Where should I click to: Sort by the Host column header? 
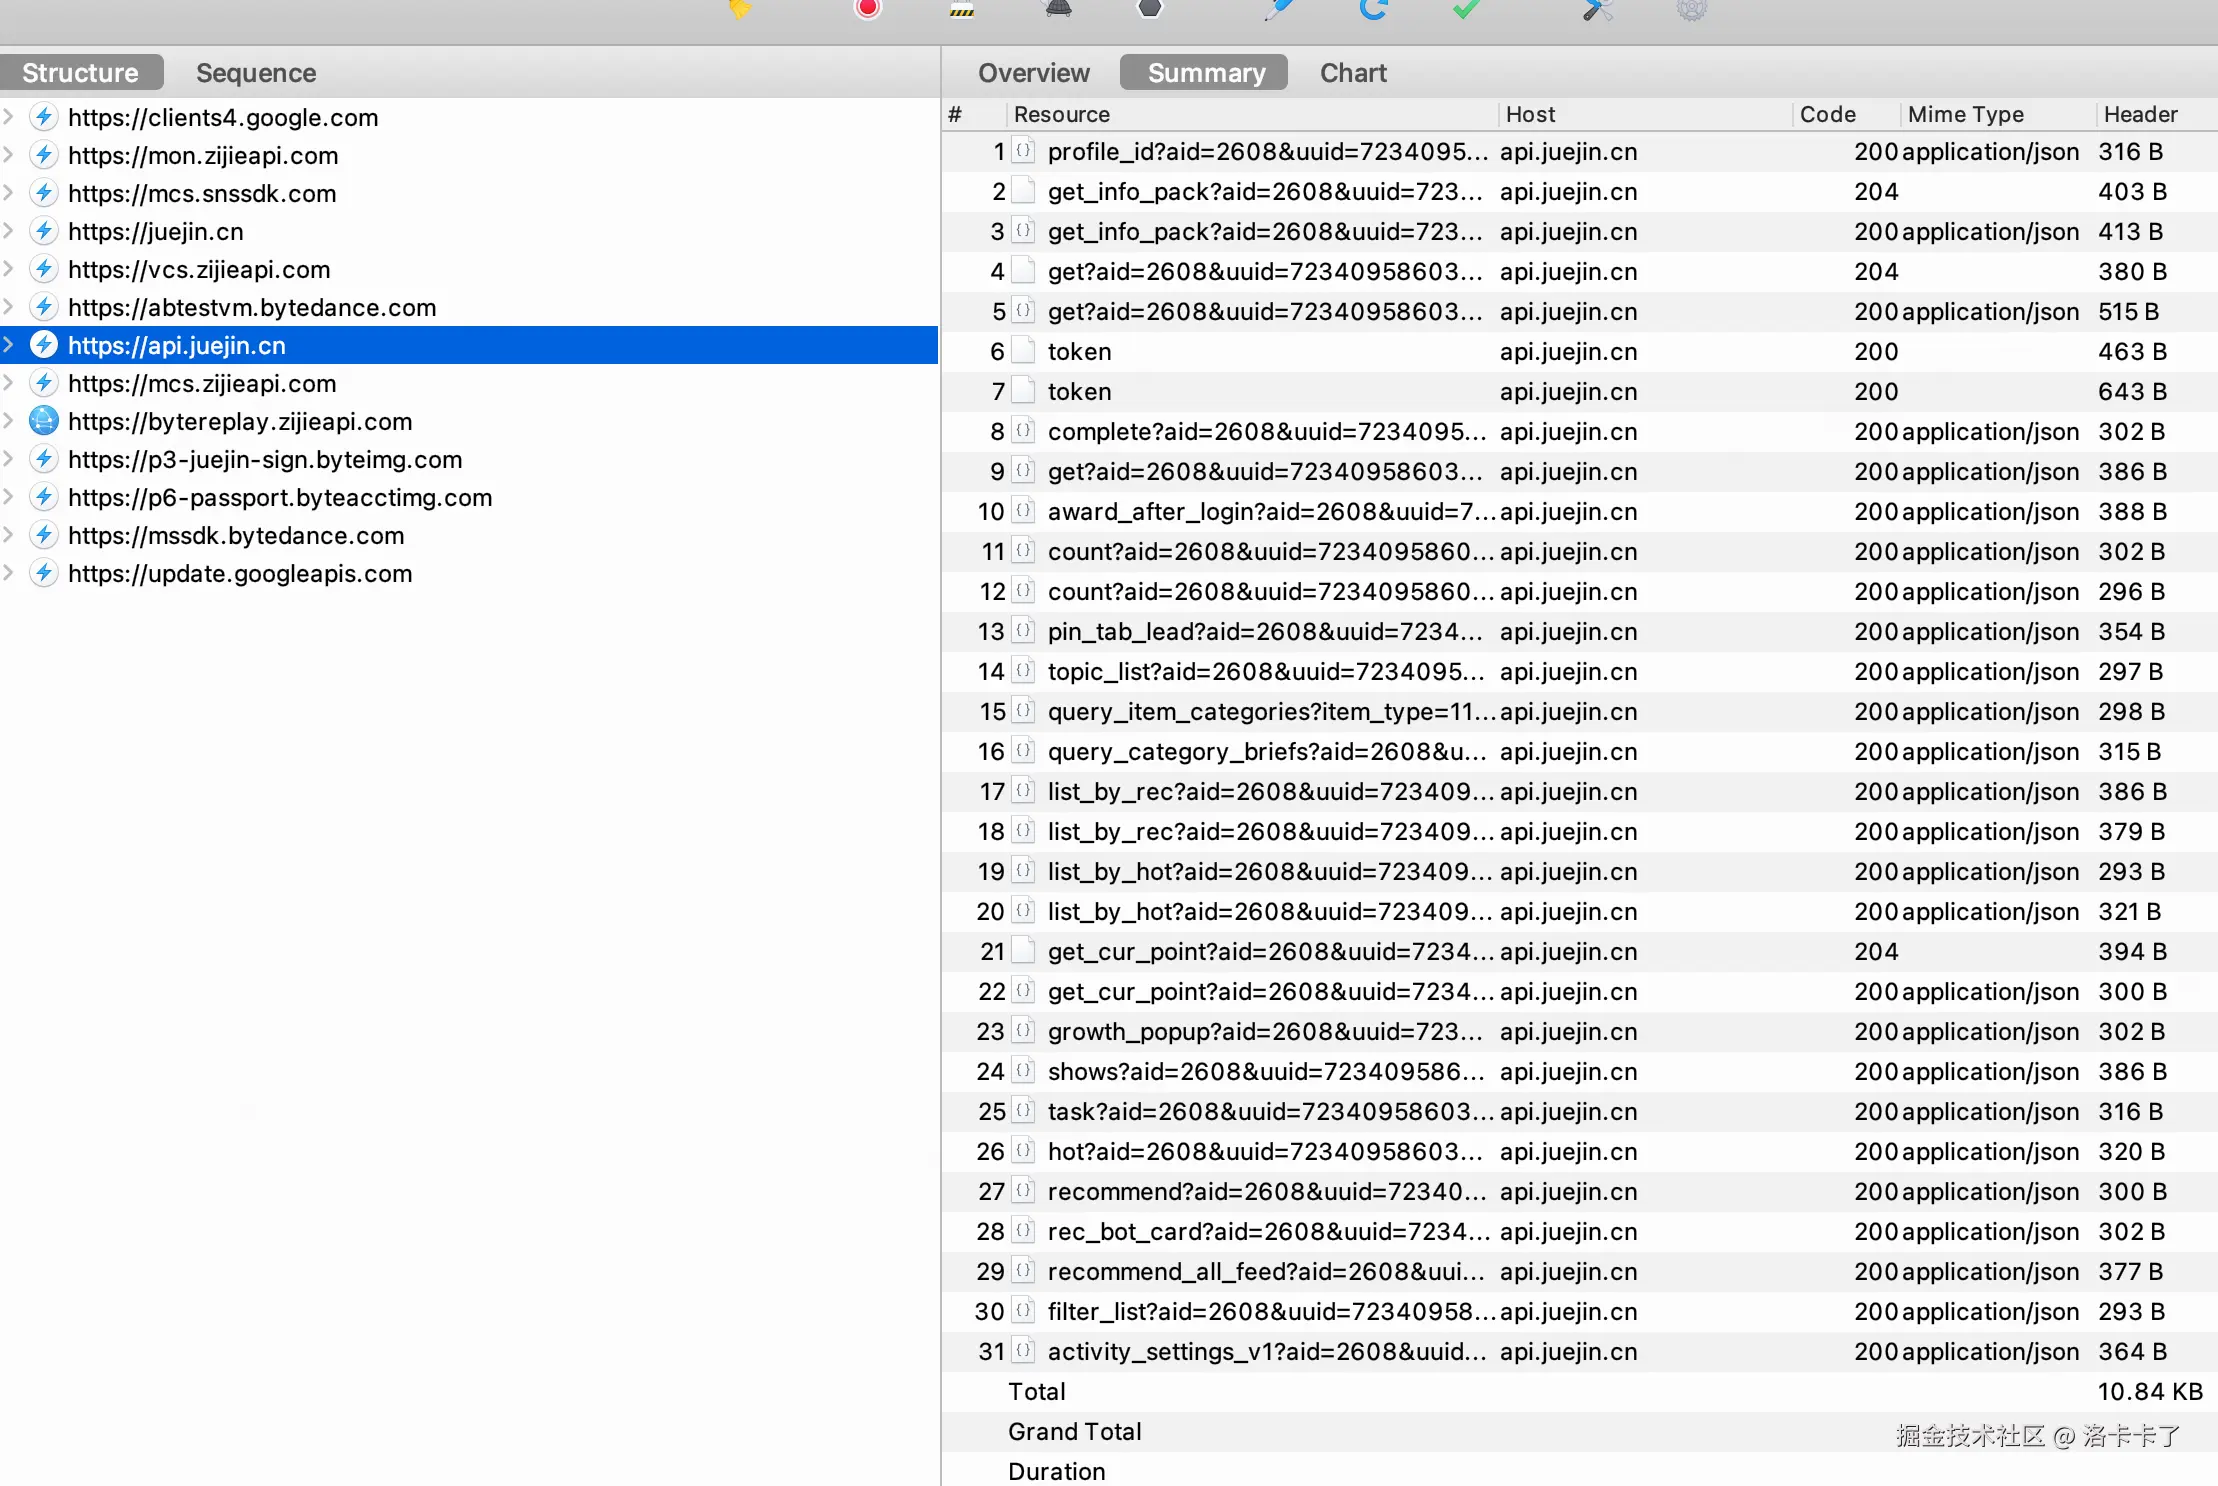click(1644, 114)
